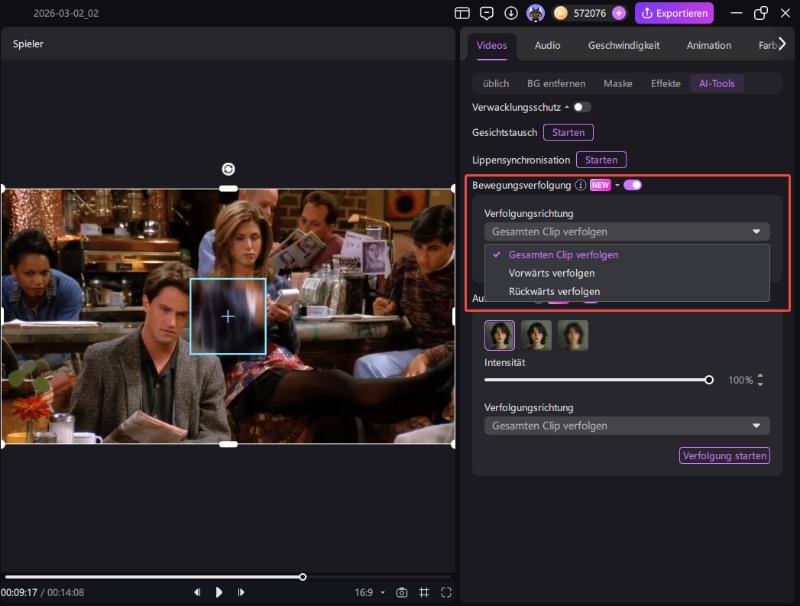Open the feedback chat icon in the title bar

click(487, 13)
